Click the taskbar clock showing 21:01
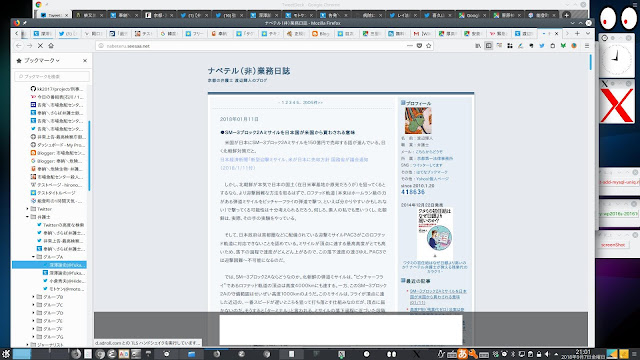This screenshot has width=640, height=360. [x=583, y=354]
